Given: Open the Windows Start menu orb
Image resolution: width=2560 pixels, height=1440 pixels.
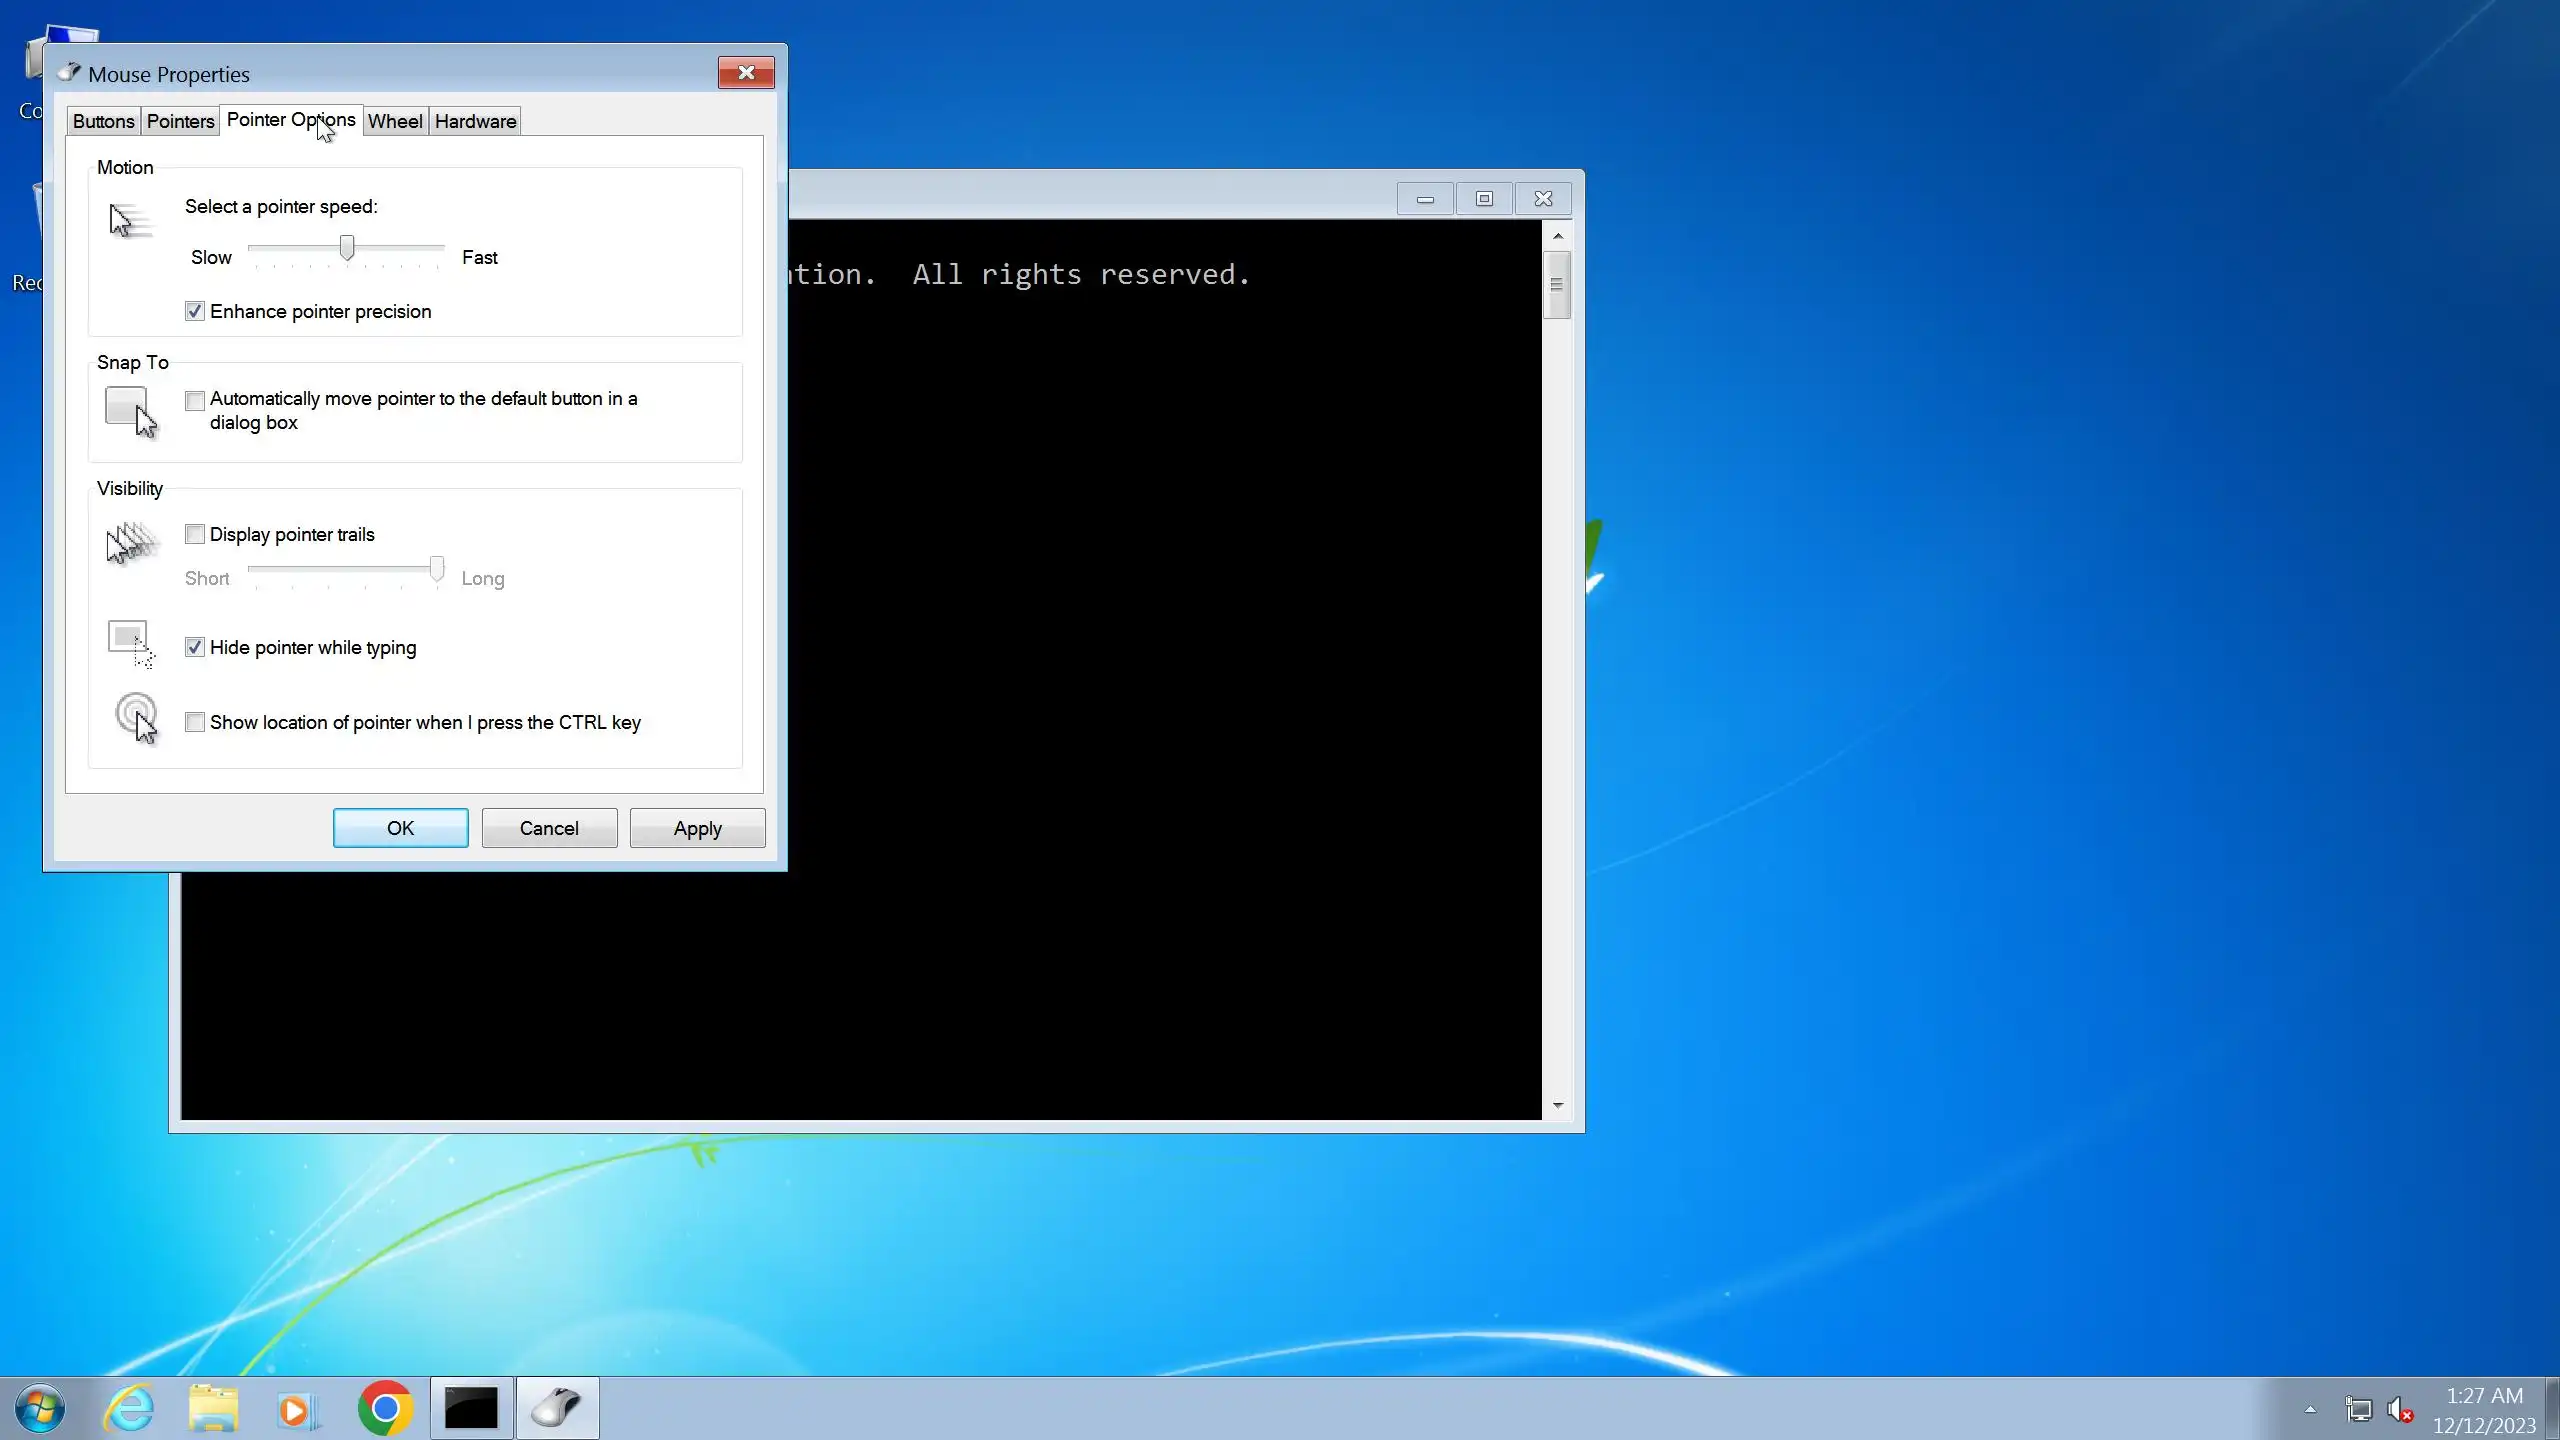Looking at the screenshot, I should [x=40, y=1408].
